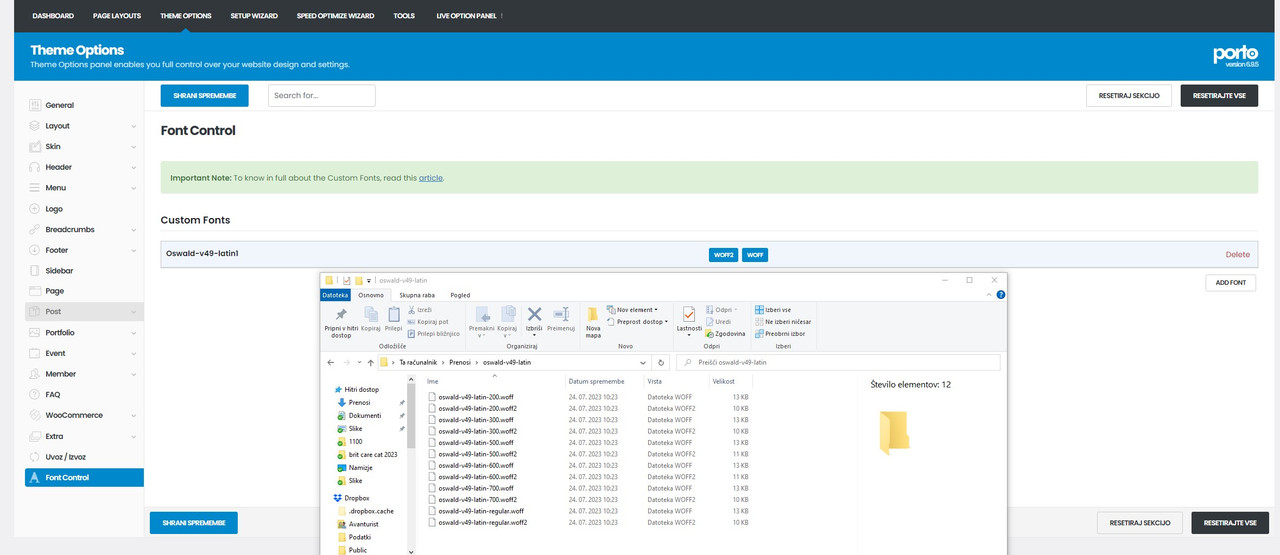Click the Kopiraj copy icon in Odložišče group
The image size is (1280, 555).
click(371, 315)
